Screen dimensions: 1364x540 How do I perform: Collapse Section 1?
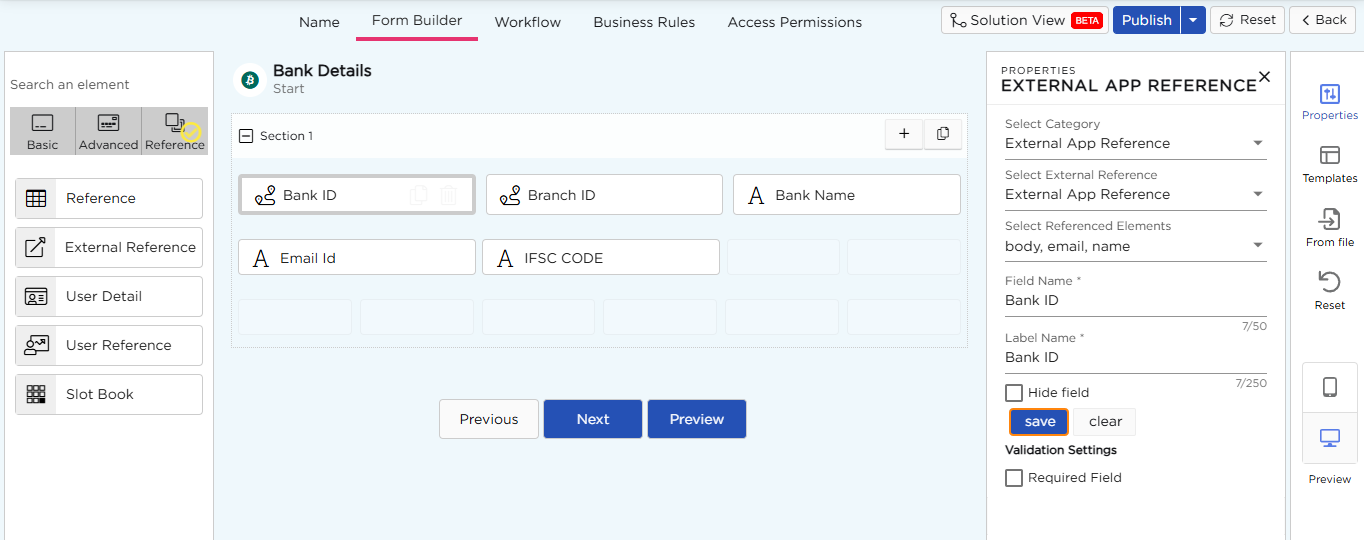tap(247, 136)
